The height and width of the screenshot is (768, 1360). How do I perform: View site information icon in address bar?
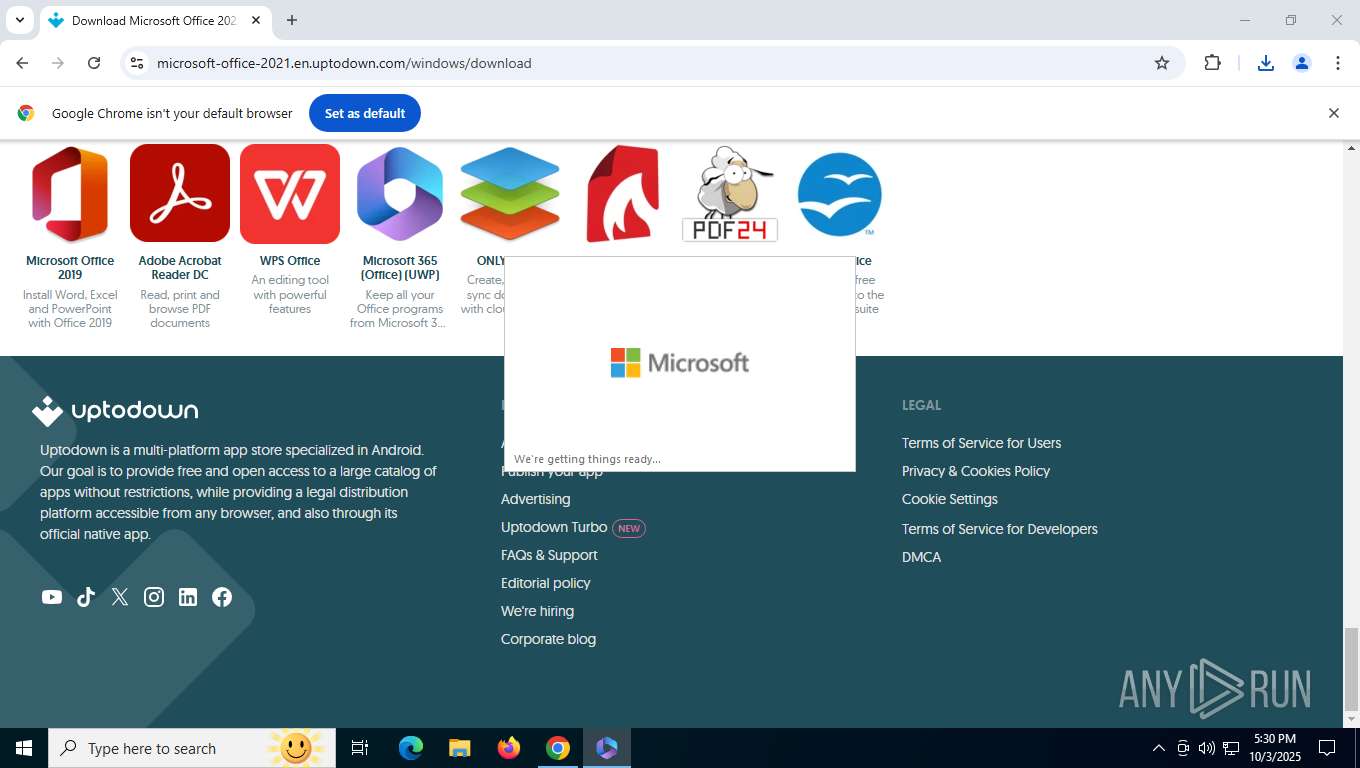click(138, 63)
